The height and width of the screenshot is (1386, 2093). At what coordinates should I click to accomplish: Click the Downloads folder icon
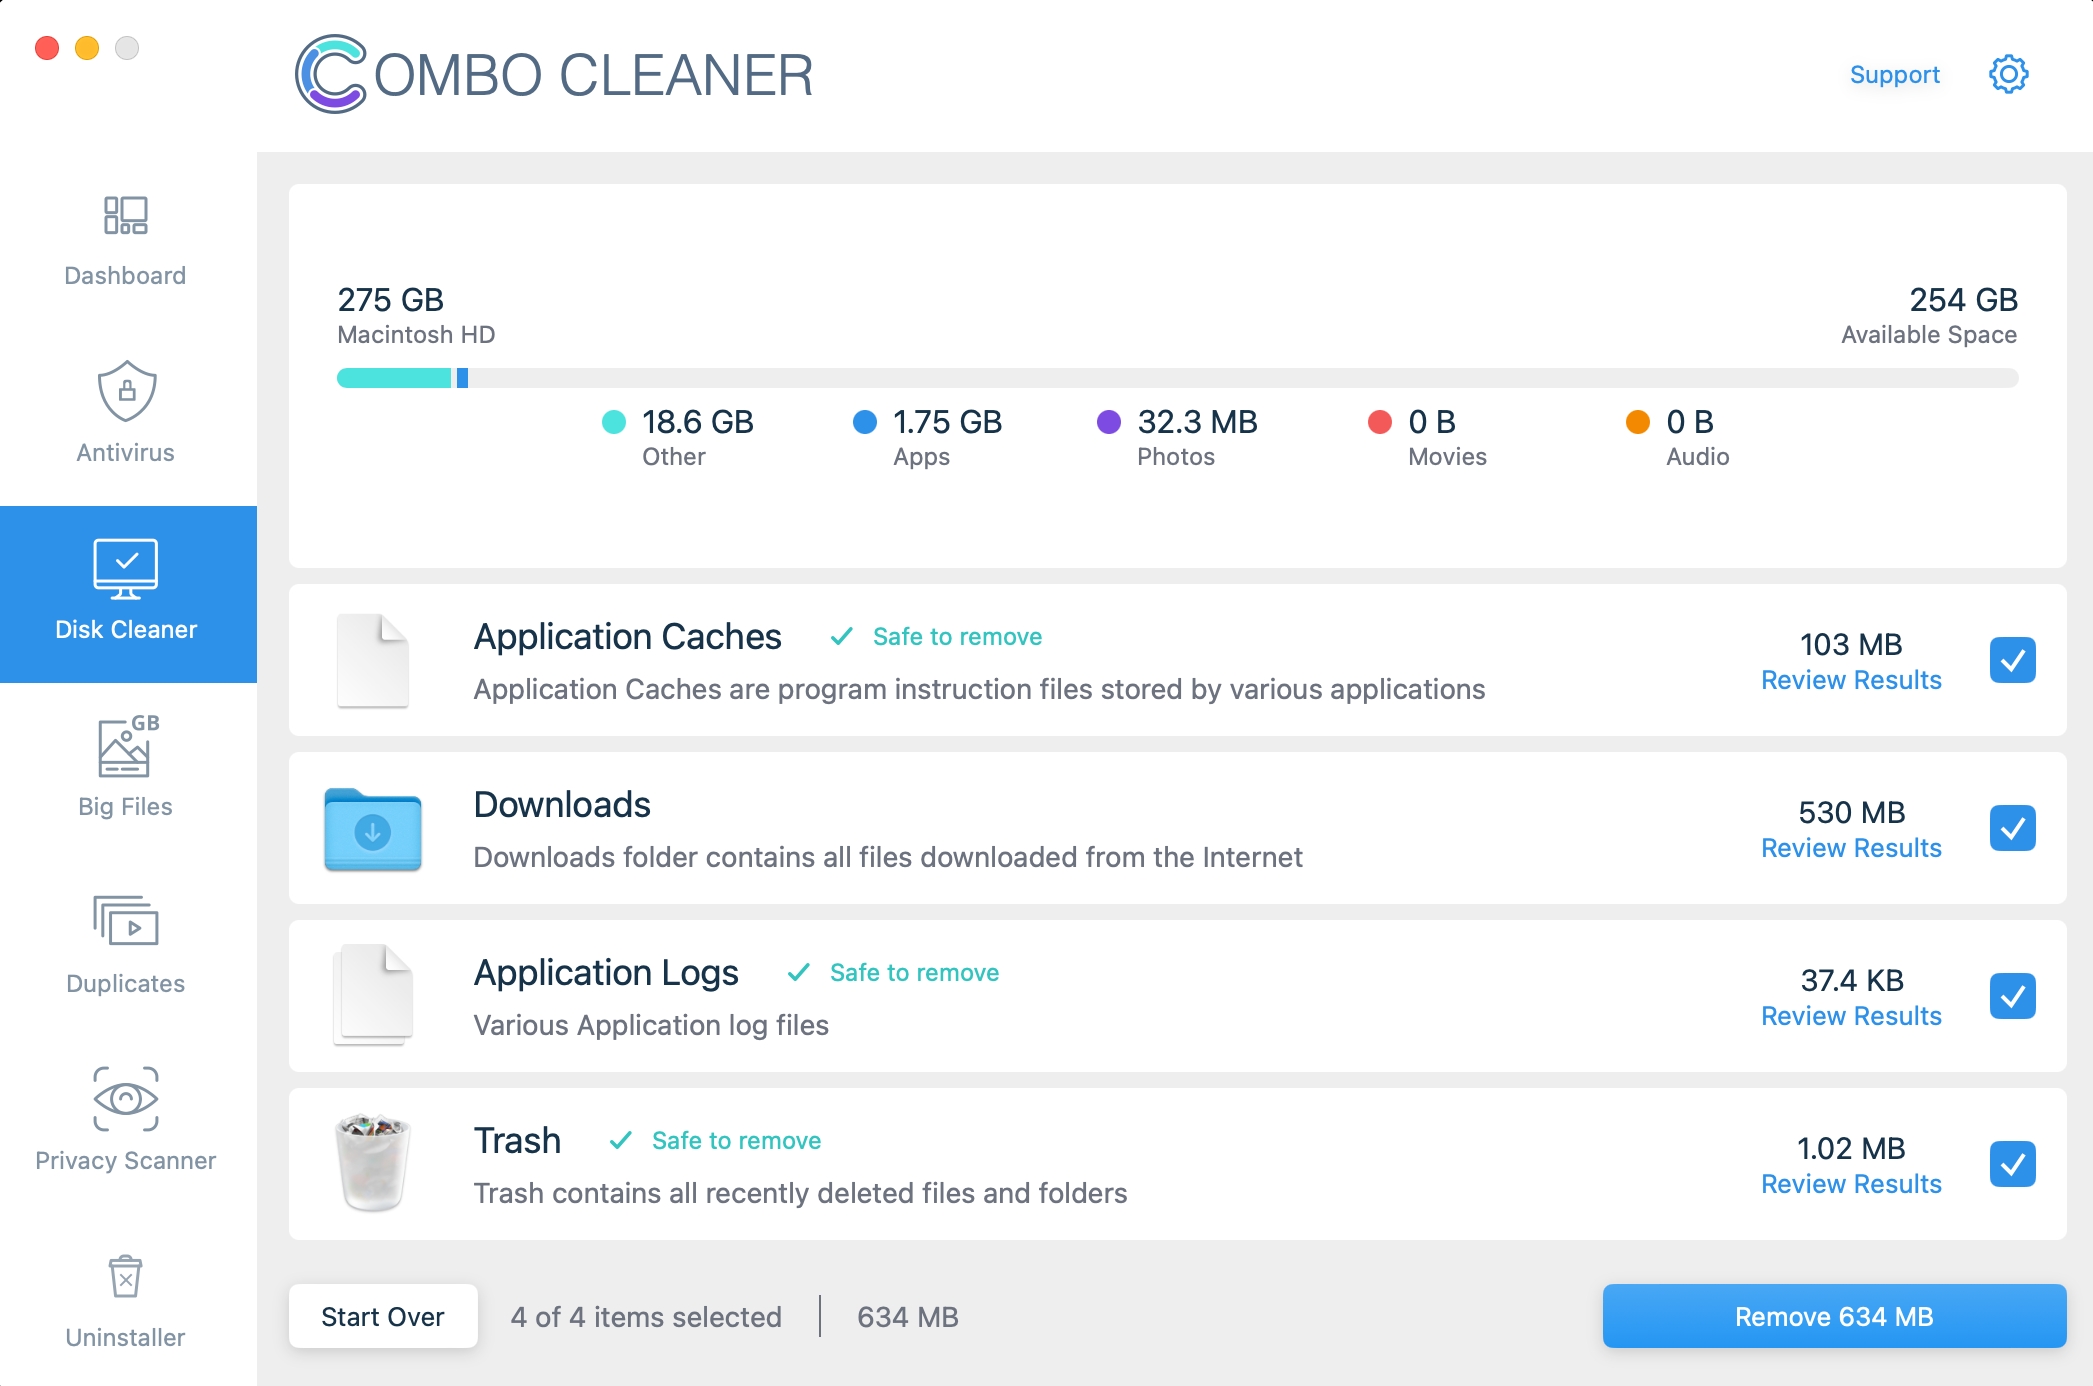coord(373,829)
